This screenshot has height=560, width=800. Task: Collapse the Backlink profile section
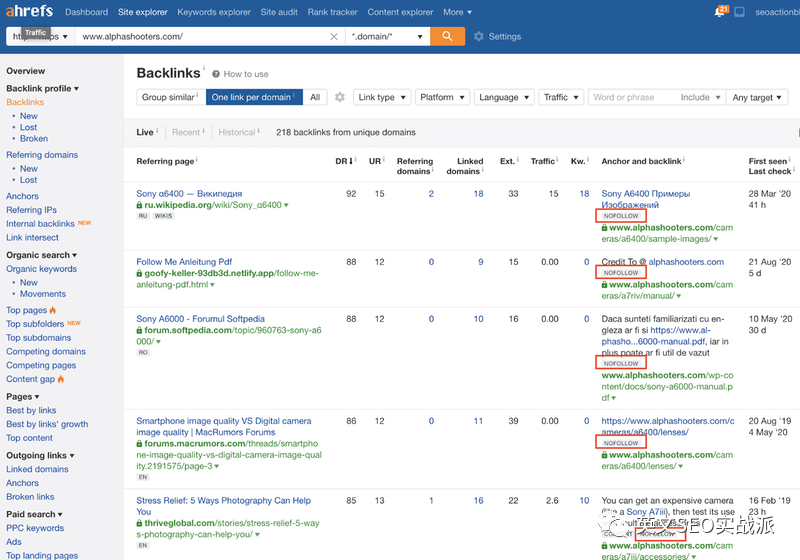tap(42, 88)
